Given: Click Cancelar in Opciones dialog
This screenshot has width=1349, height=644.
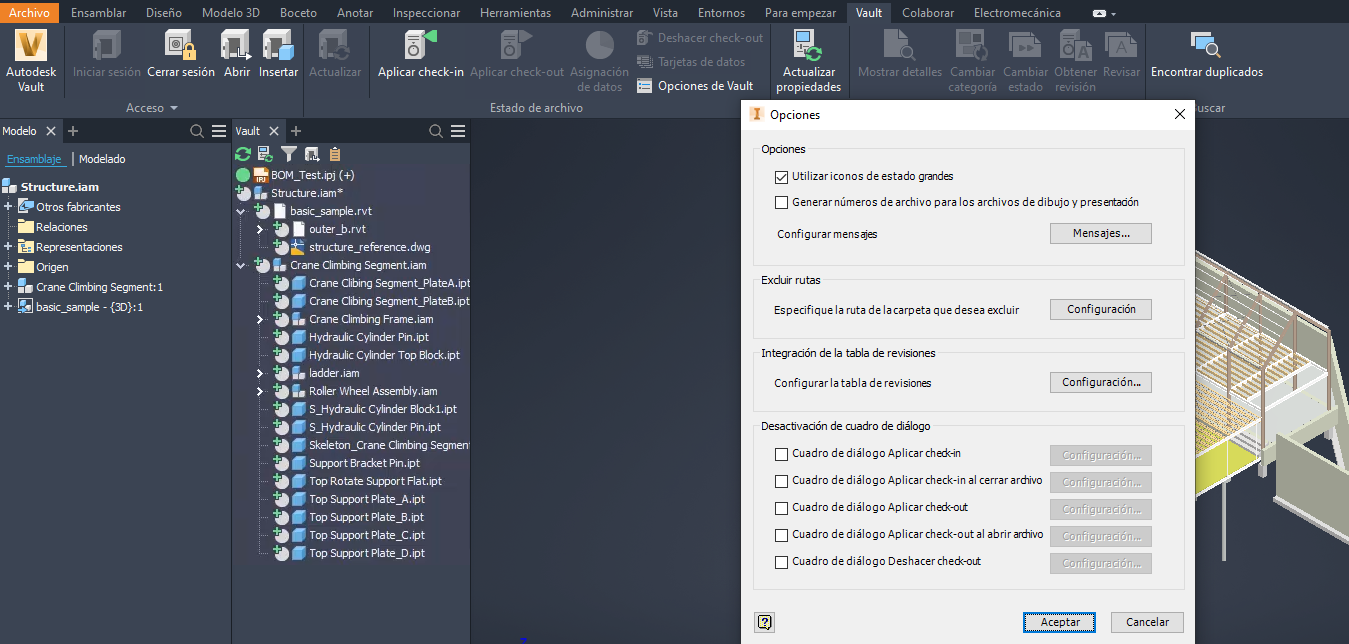Looking at the screenshot, I should point(1147,622).
